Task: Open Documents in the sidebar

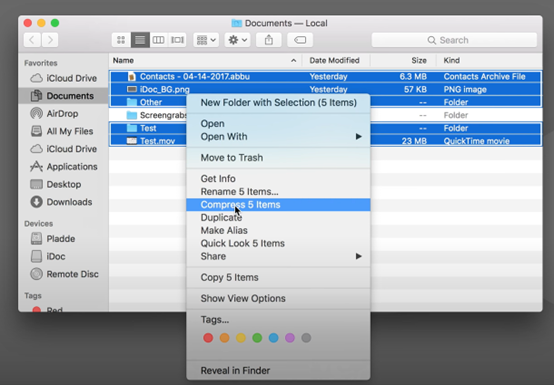Action: [64, 96]
